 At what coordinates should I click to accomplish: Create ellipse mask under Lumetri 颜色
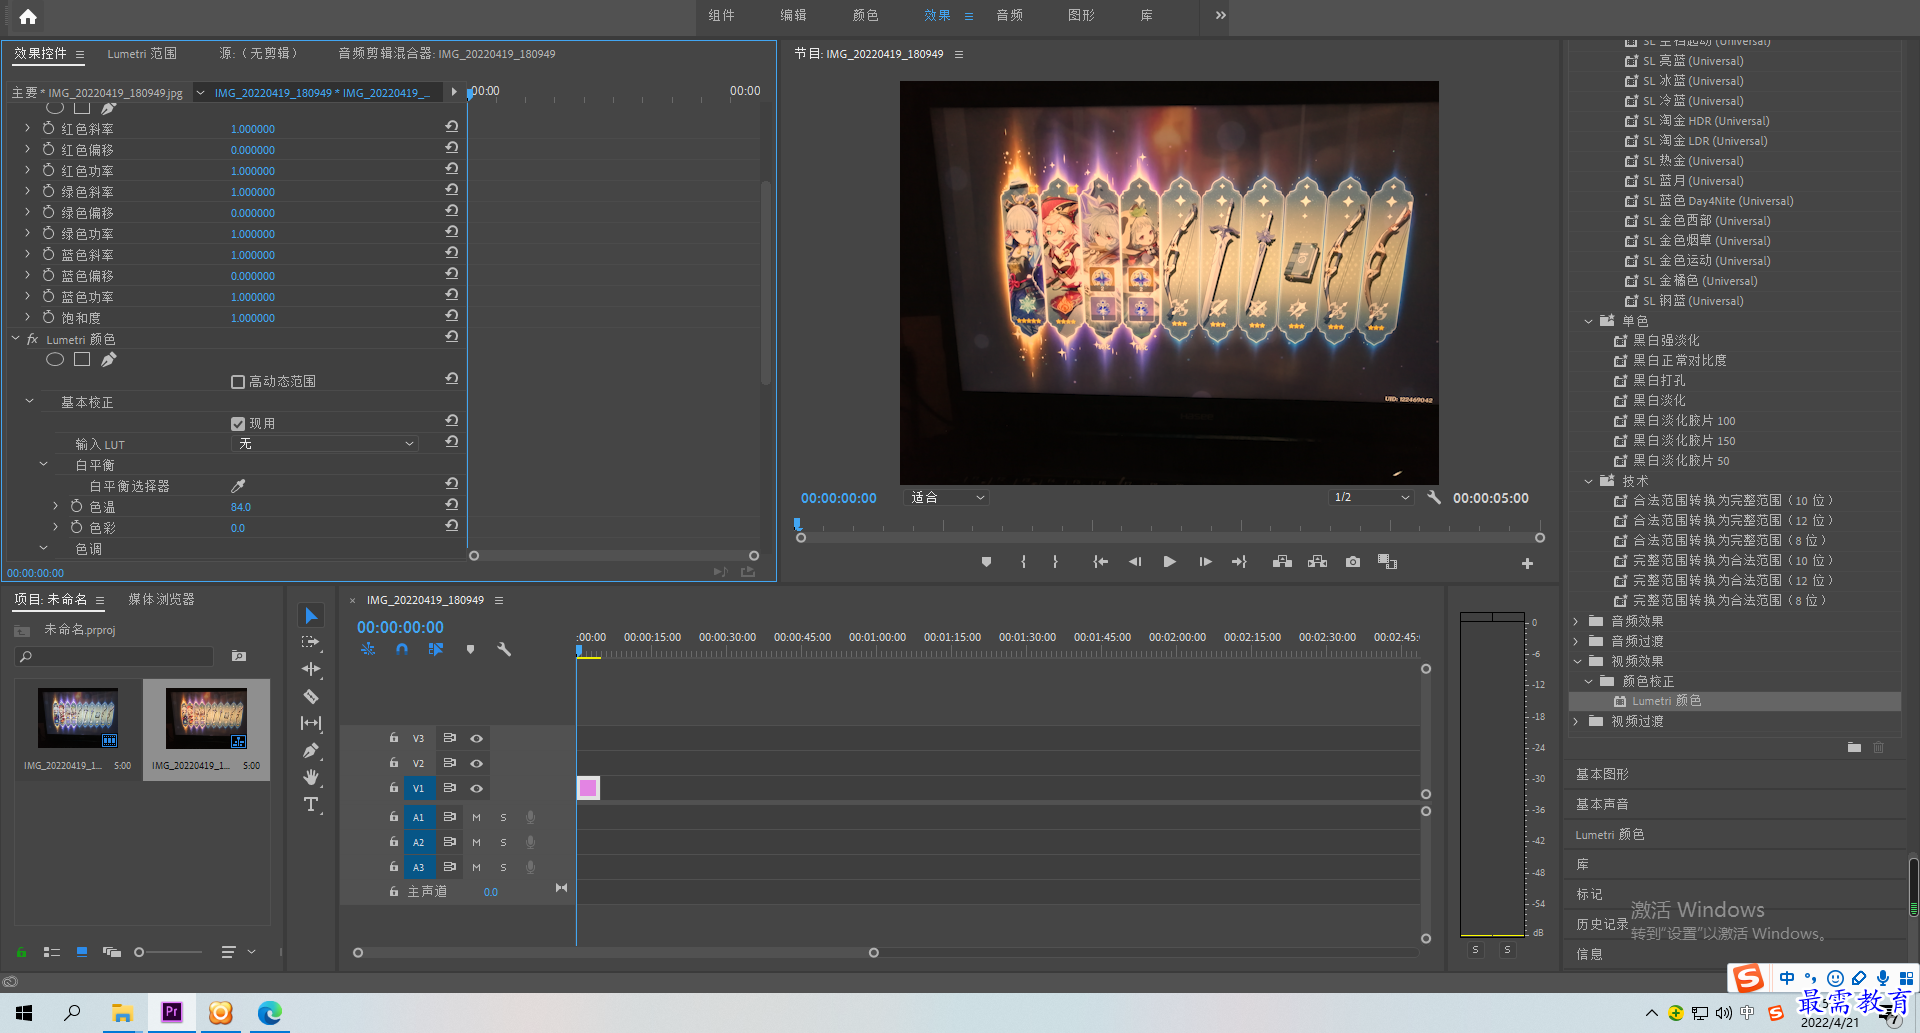click(55, 360)
